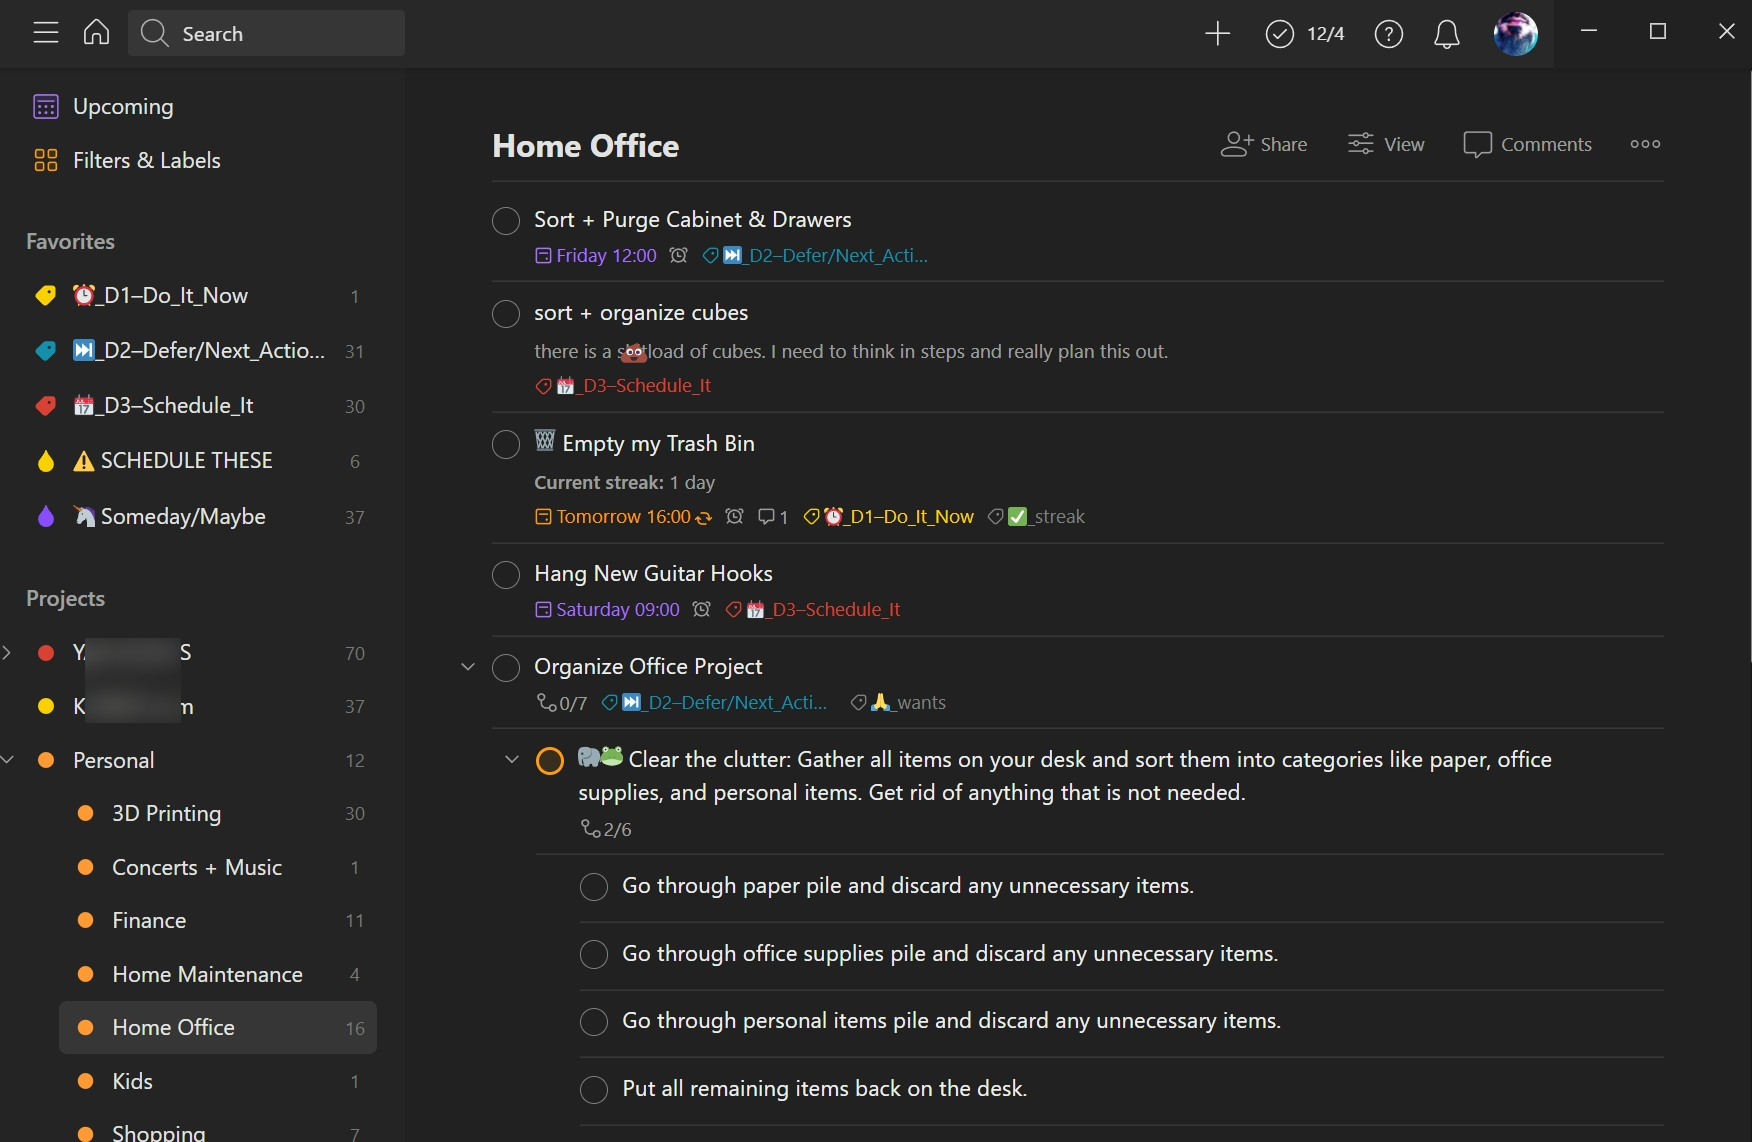The width and height of the screenshot is (1752, 1142).
Task: Open productivity 12/4 indicator
Action: coord(1304,34)
